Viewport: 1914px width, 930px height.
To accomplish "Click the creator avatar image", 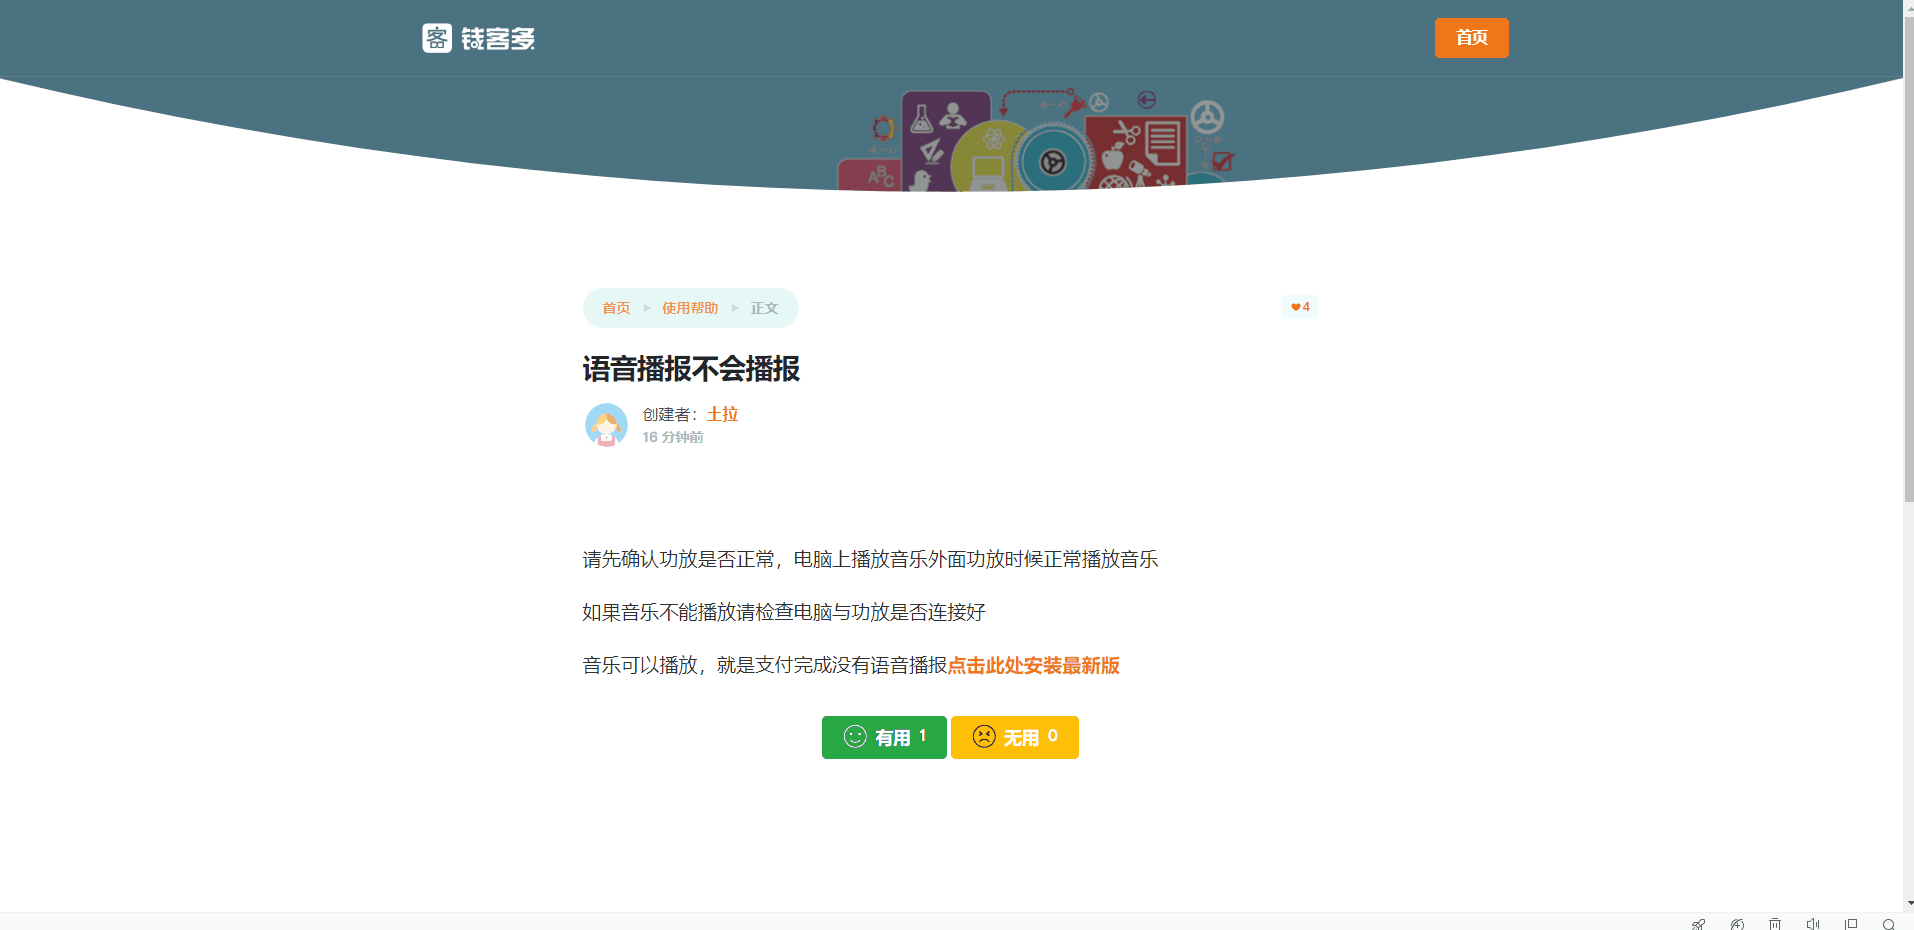I will point(606,425).
